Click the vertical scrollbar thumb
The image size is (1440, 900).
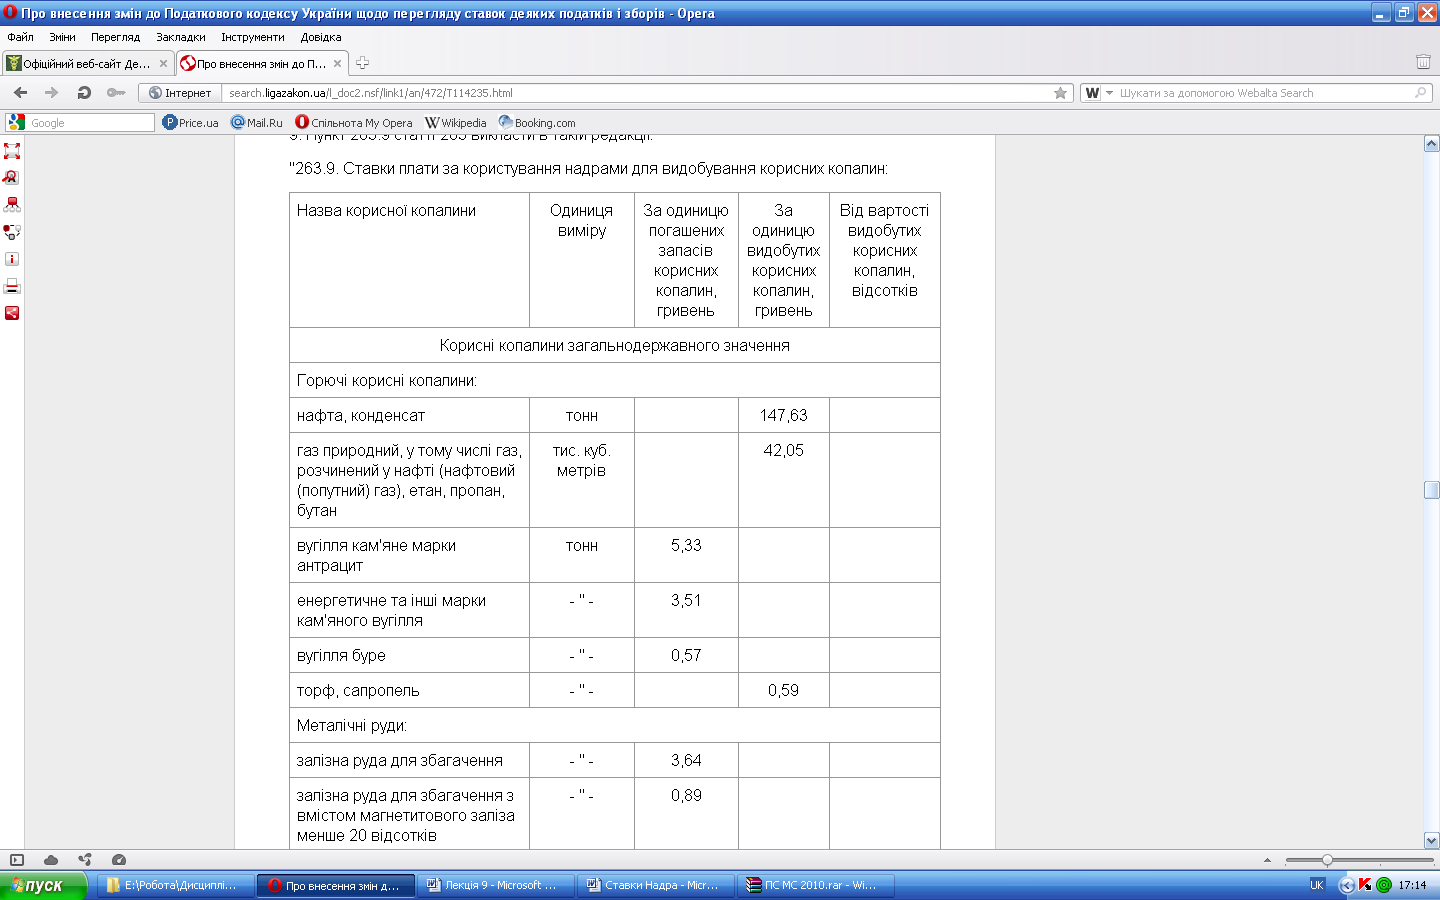1431,490
